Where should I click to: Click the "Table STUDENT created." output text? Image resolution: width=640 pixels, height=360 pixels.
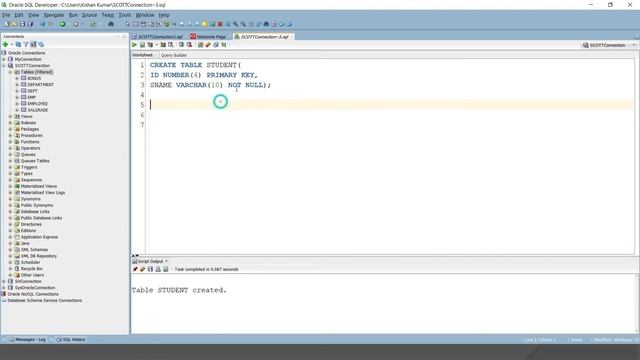[x=179, y=290]
